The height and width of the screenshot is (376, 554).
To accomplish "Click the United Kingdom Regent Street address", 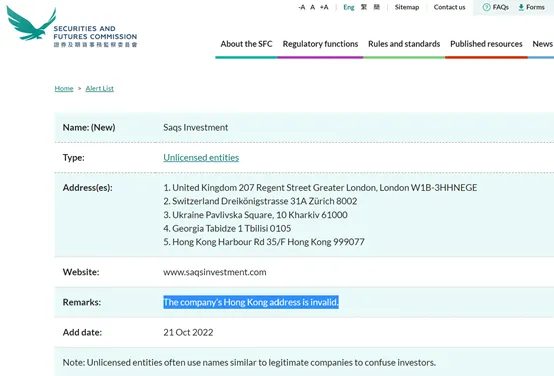I will pos(320,188).
